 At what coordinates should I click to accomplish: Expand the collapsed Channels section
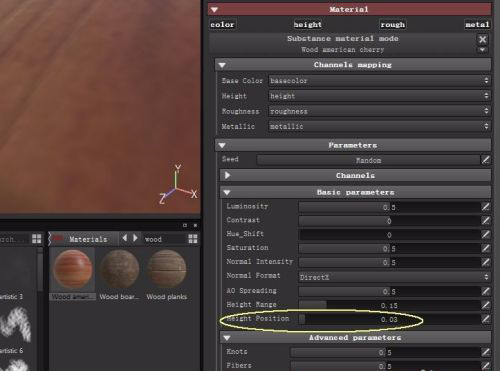coord(355,175)
